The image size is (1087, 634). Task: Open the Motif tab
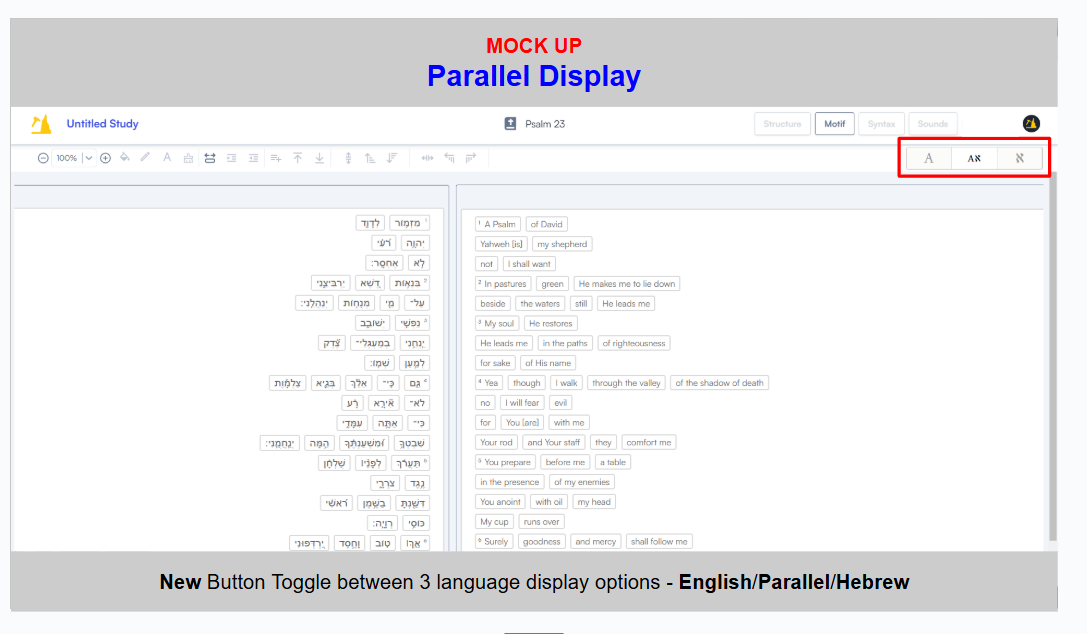(x=834, y=124)
